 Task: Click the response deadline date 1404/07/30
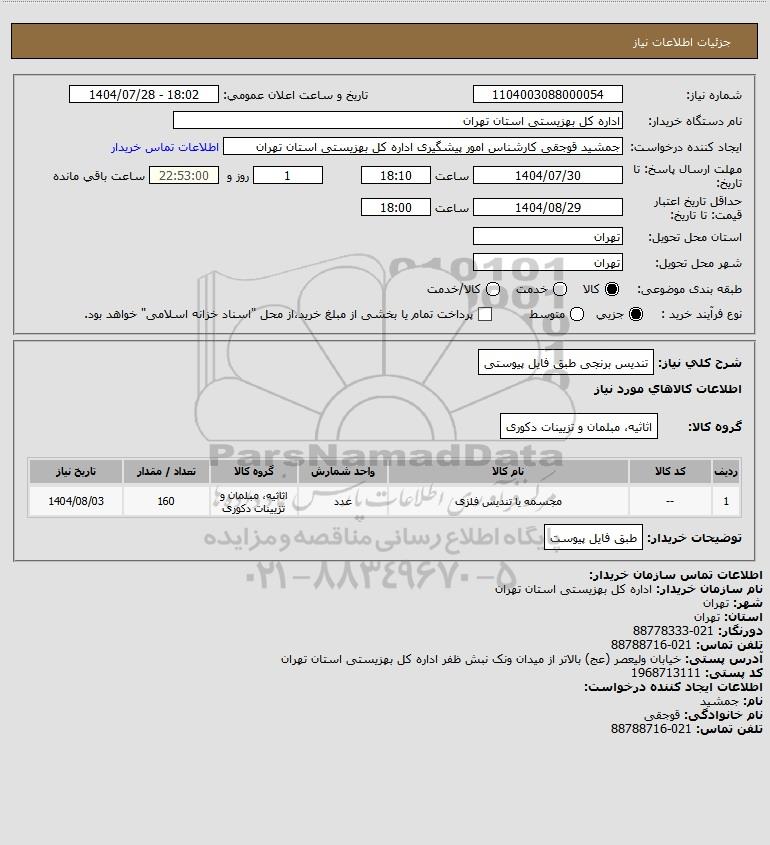point(547,175)
